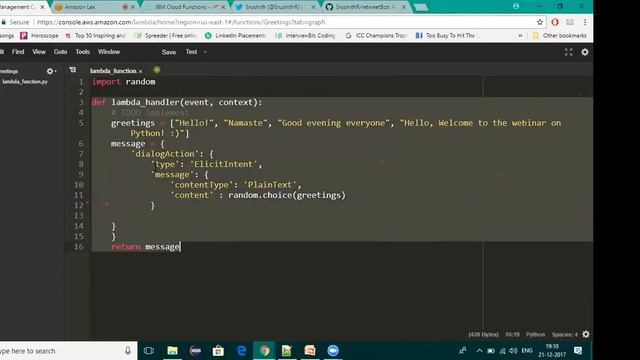Click the cursor position 16:19 in status bar
Image resolution: width=640 pixels, height=360 pixels.
tap(512, 334)
